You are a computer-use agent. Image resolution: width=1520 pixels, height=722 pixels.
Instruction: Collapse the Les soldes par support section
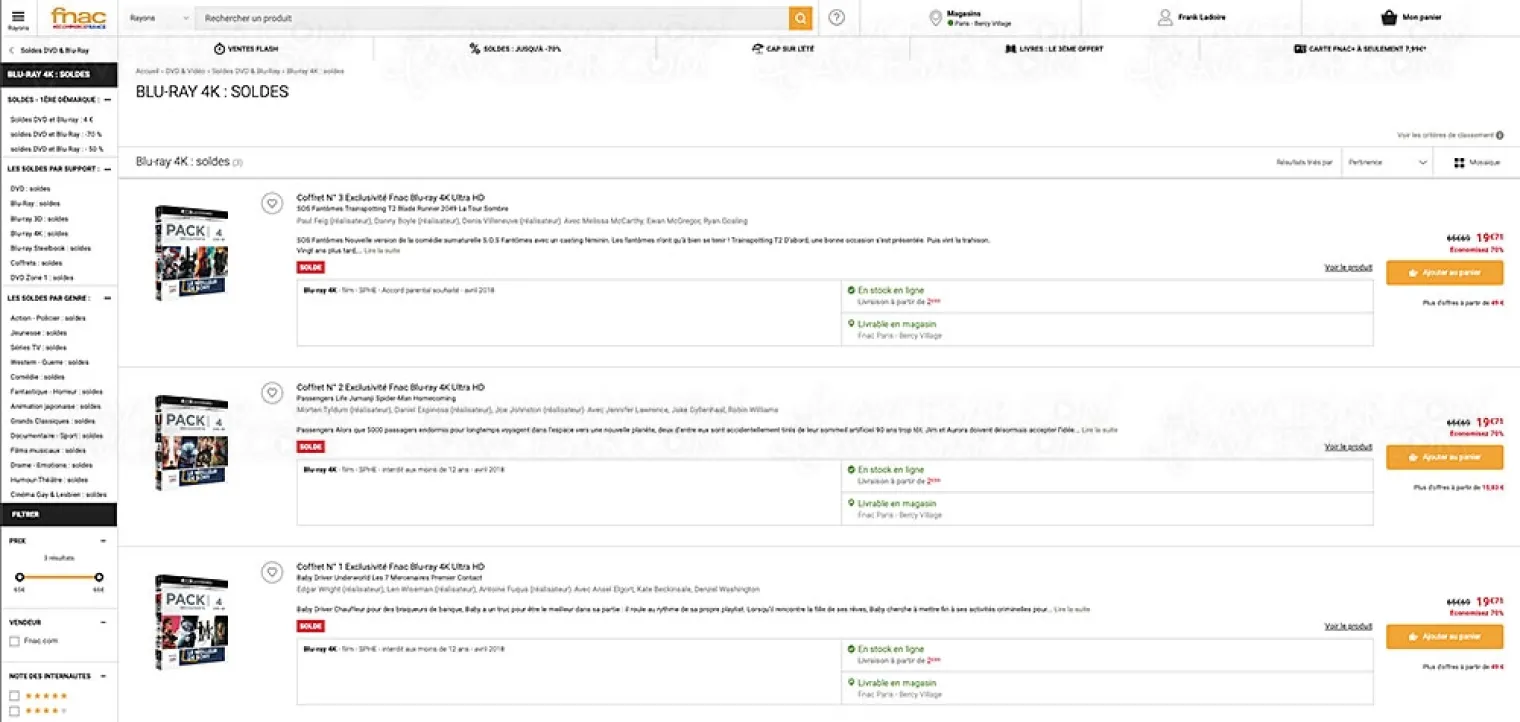pyautogui.click(x=107, y=169)
